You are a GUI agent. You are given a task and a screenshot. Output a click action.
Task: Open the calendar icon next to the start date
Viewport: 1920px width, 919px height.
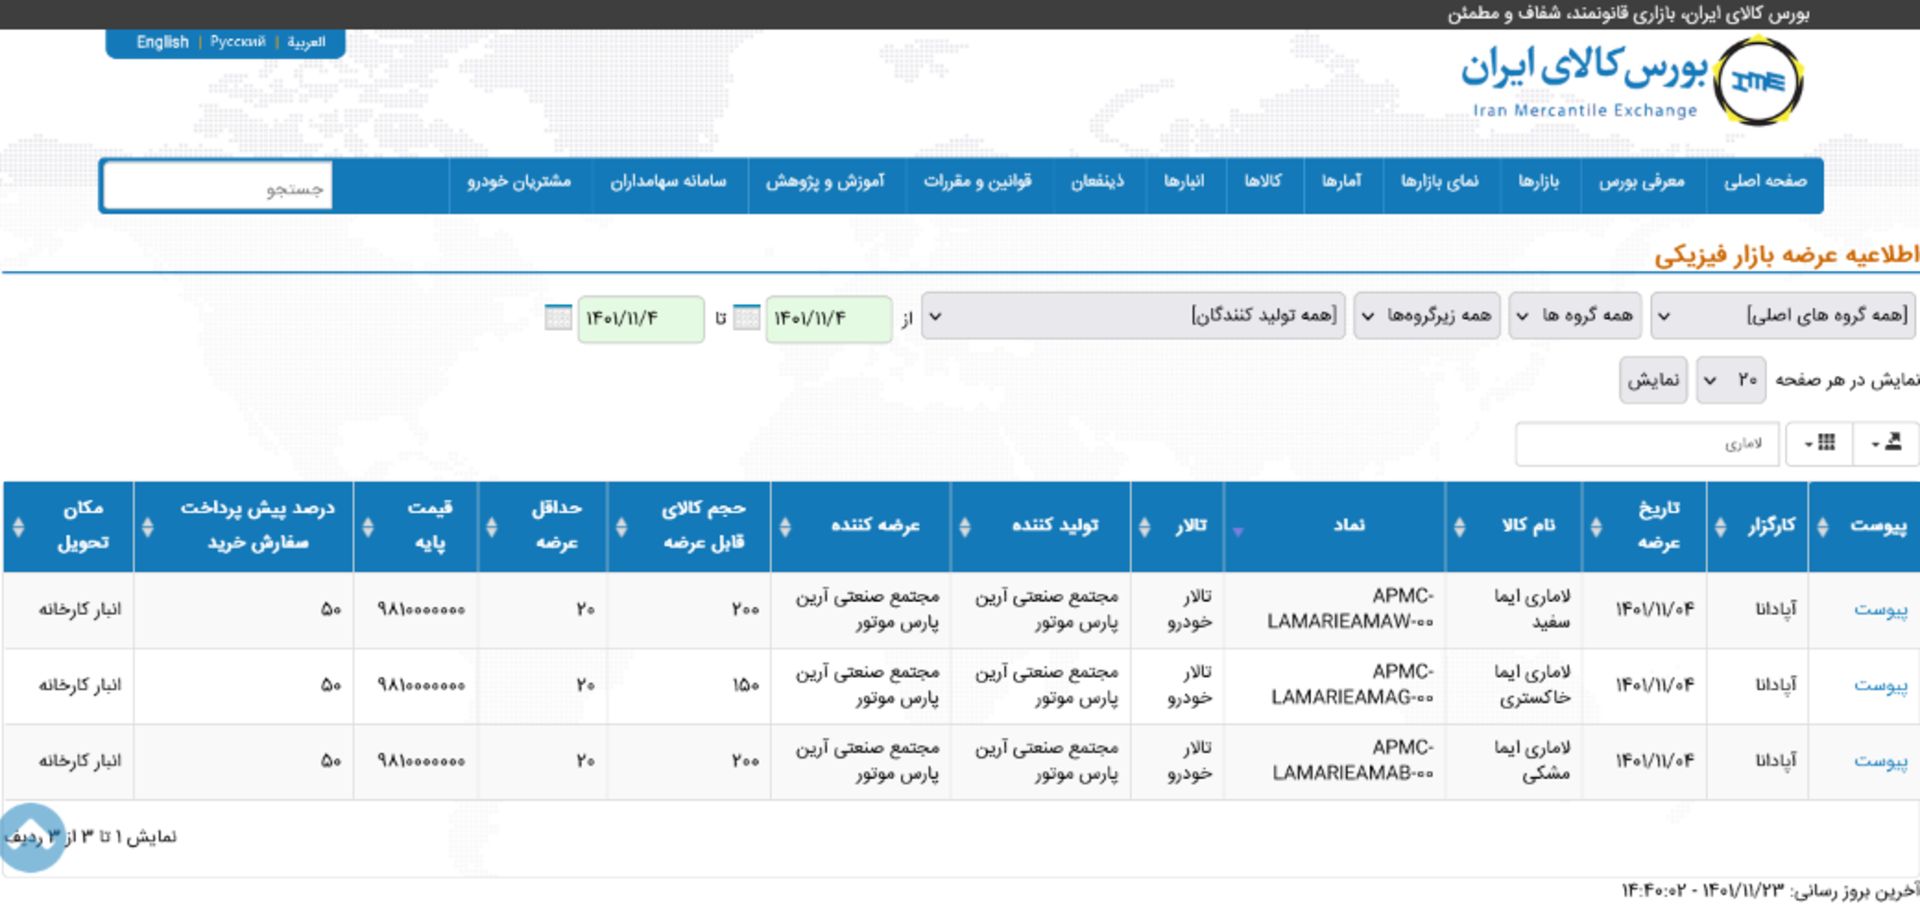(x=746, y=318)
